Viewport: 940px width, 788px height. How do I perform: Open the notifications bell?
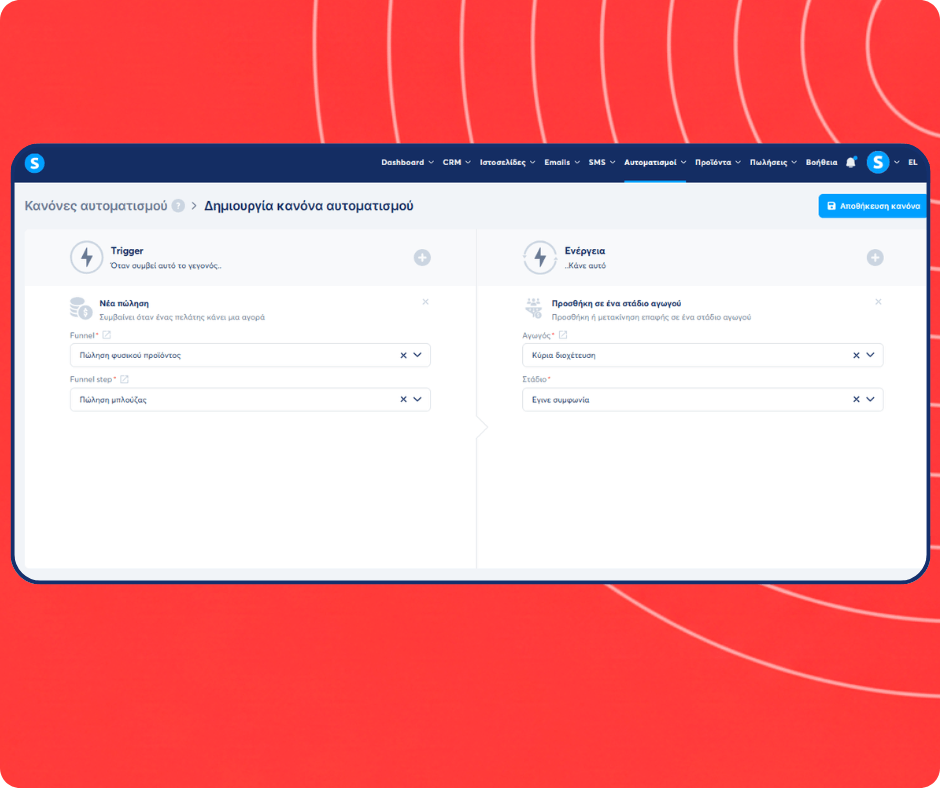tap(851, 163)
